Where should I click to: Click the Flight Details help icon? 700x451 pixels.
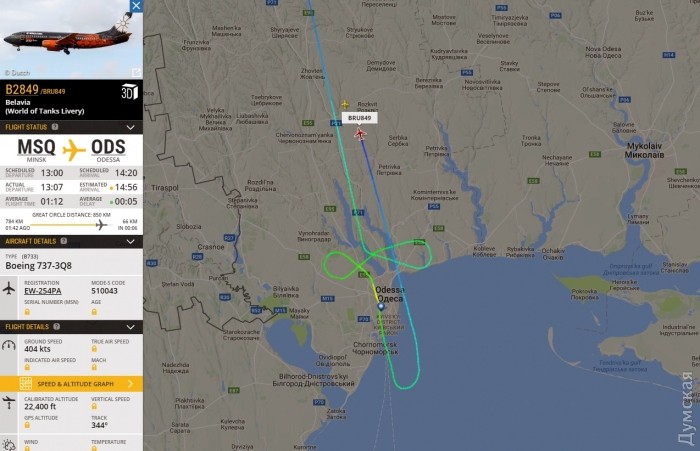click(57, 326)
